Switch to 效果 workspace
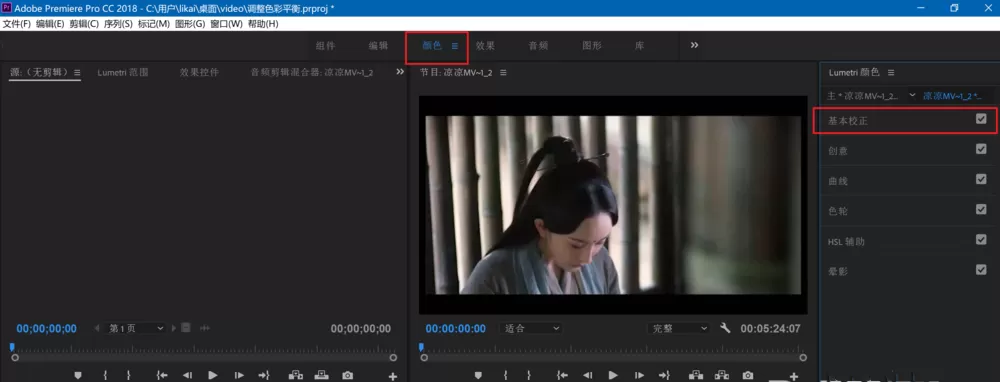The width and height of the screenshot is (1000, 382). [485, 46]
